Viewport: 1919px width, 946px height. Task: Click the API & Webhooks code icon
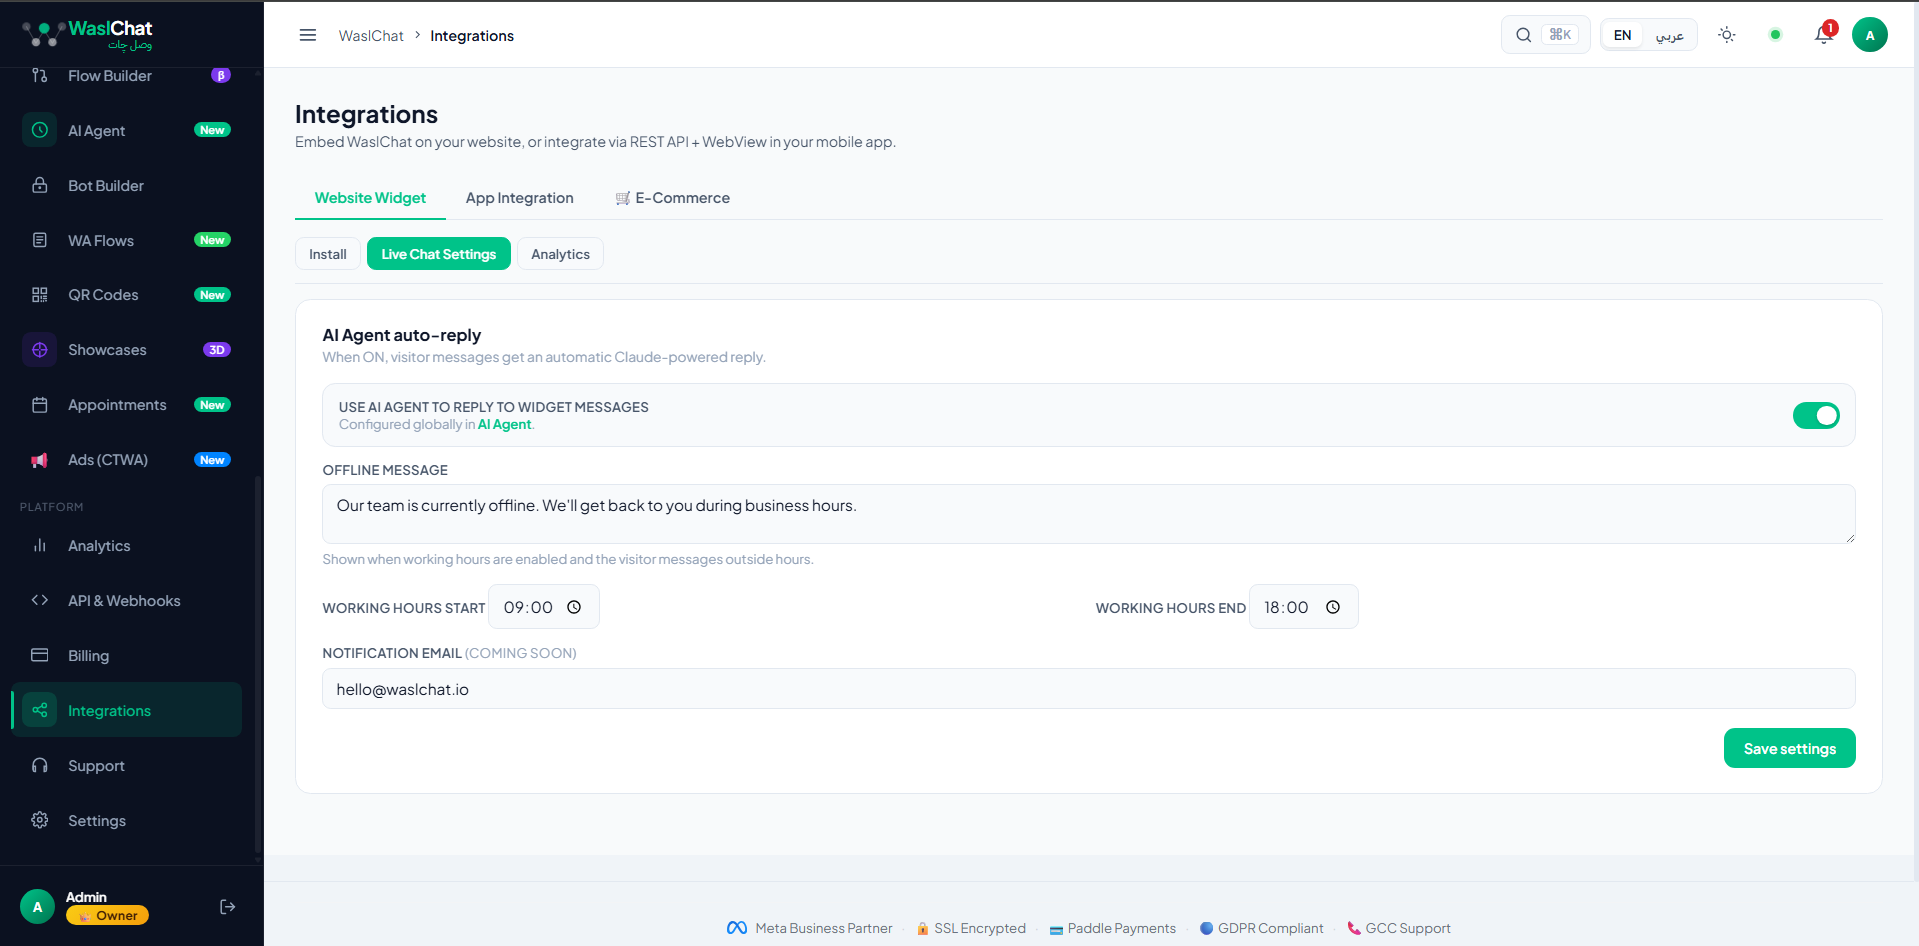40,601
